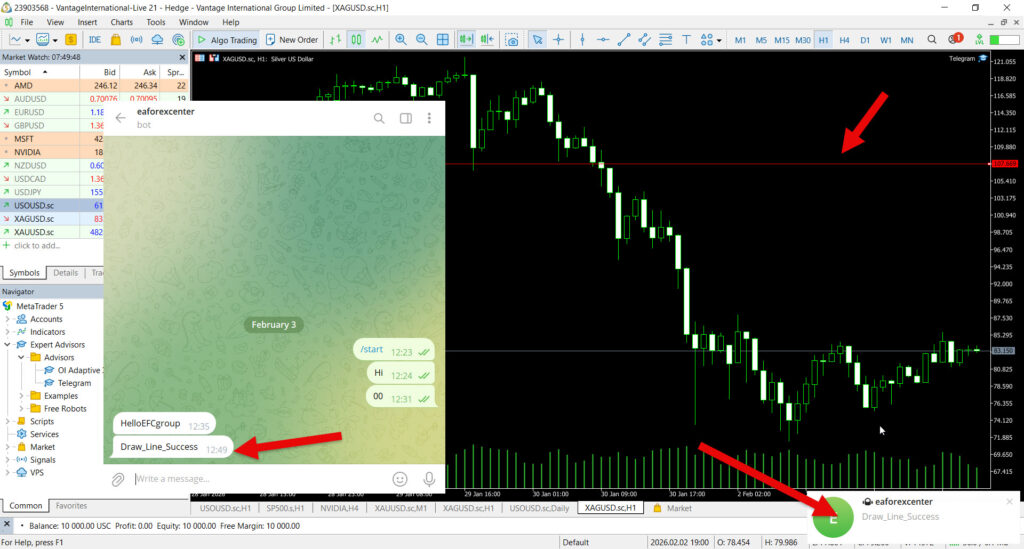
Task: Open the search magnifier in toolbar
Action: tap(931, 40)
